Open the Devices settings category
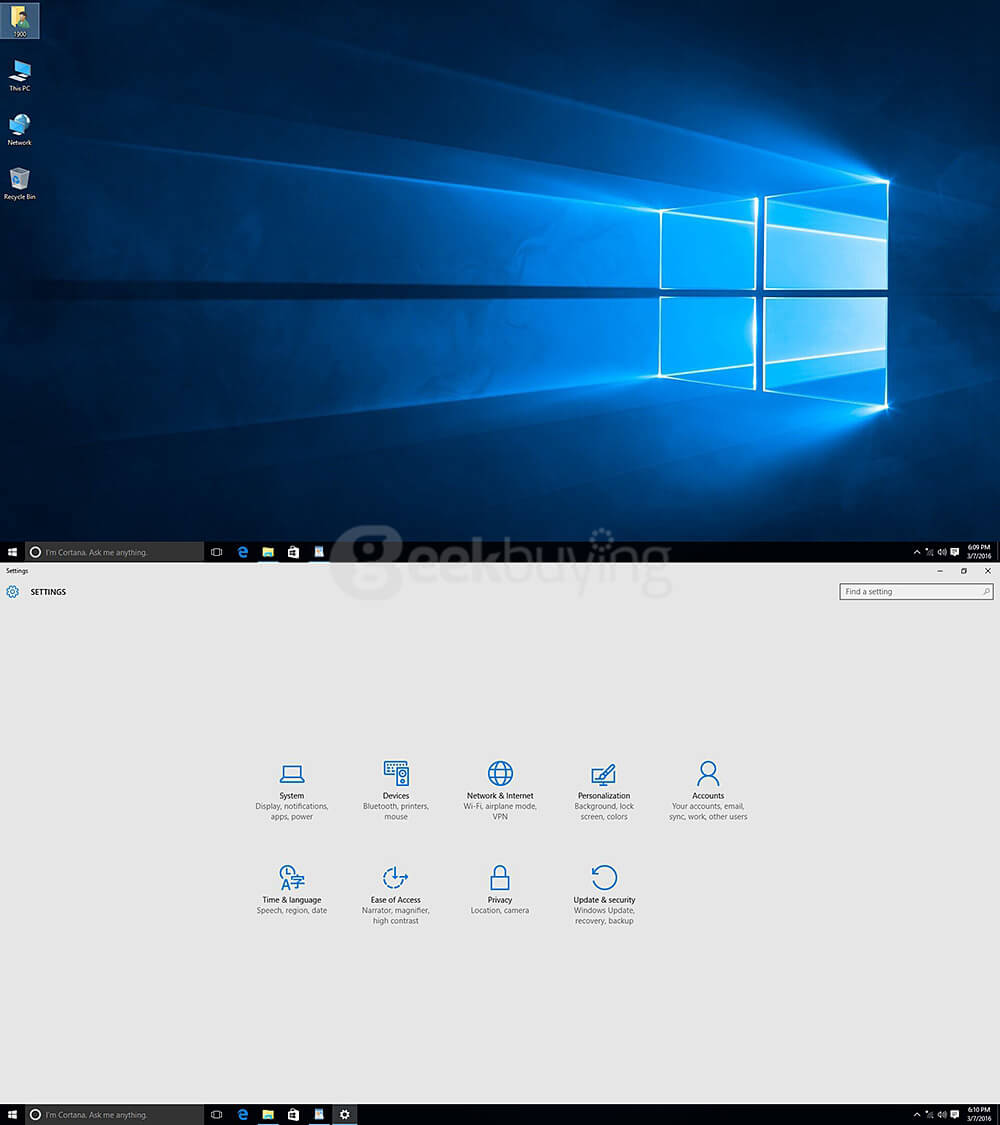The image size is (1000, 1125). (x=395, y=791)
